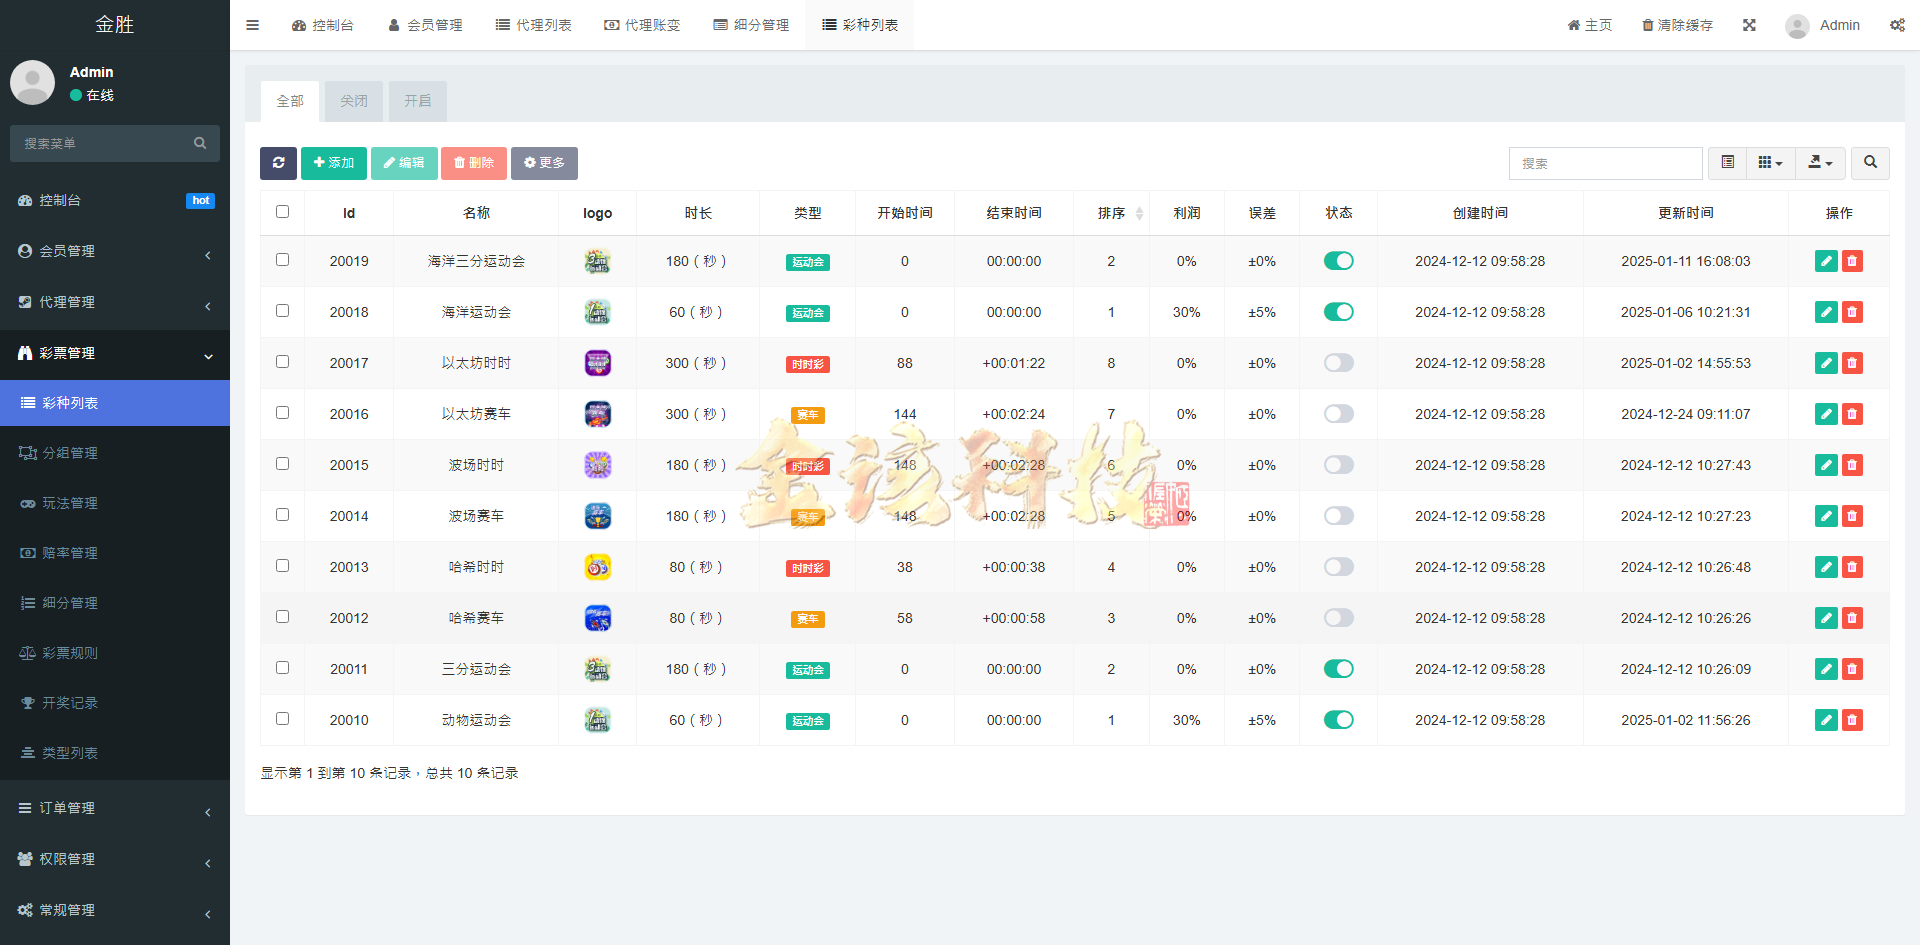Click the green 添加 button
The height and width of the screenshot is (945, 1920).
tap(334, 163)
